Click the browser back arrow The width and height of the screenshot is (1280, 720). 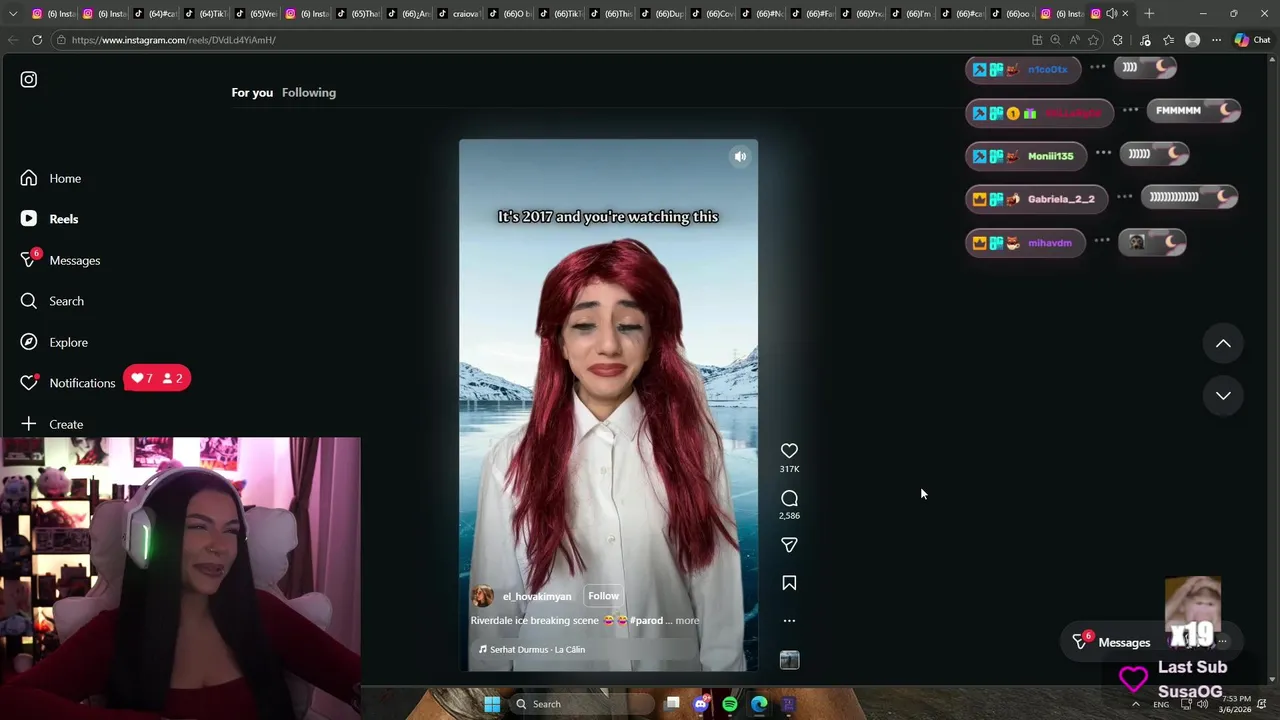[12, 40]
